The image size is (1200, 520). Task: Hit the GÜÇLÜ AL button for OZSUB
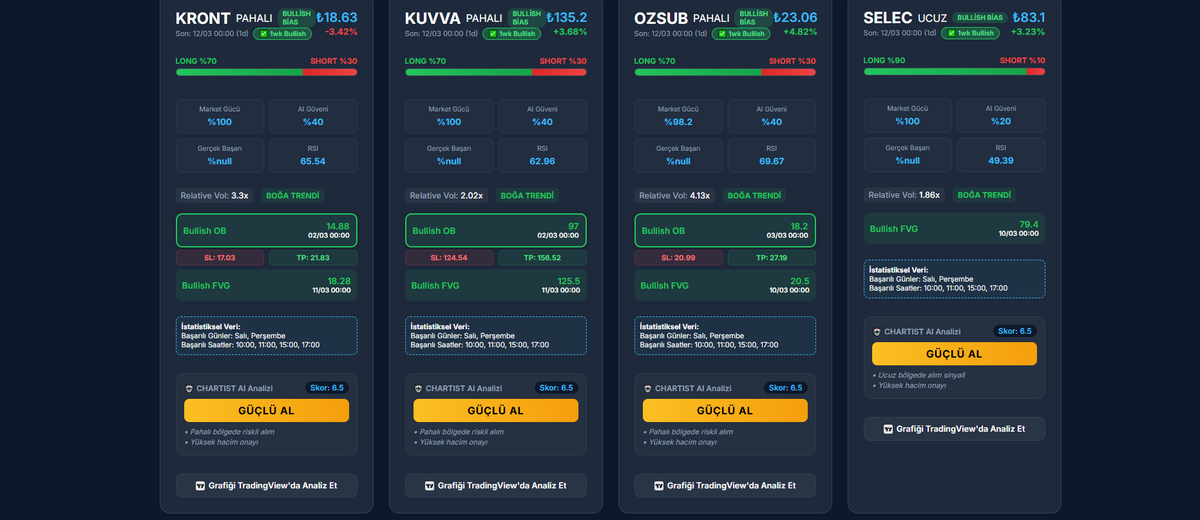pyautogui.click(x=725, y=410)
